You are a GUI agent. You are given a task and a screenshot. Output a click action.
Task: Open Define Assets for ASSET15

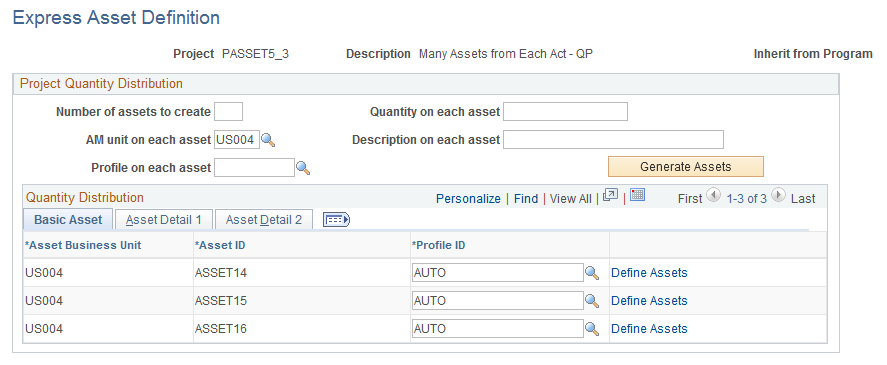click(x=649, y=300)
